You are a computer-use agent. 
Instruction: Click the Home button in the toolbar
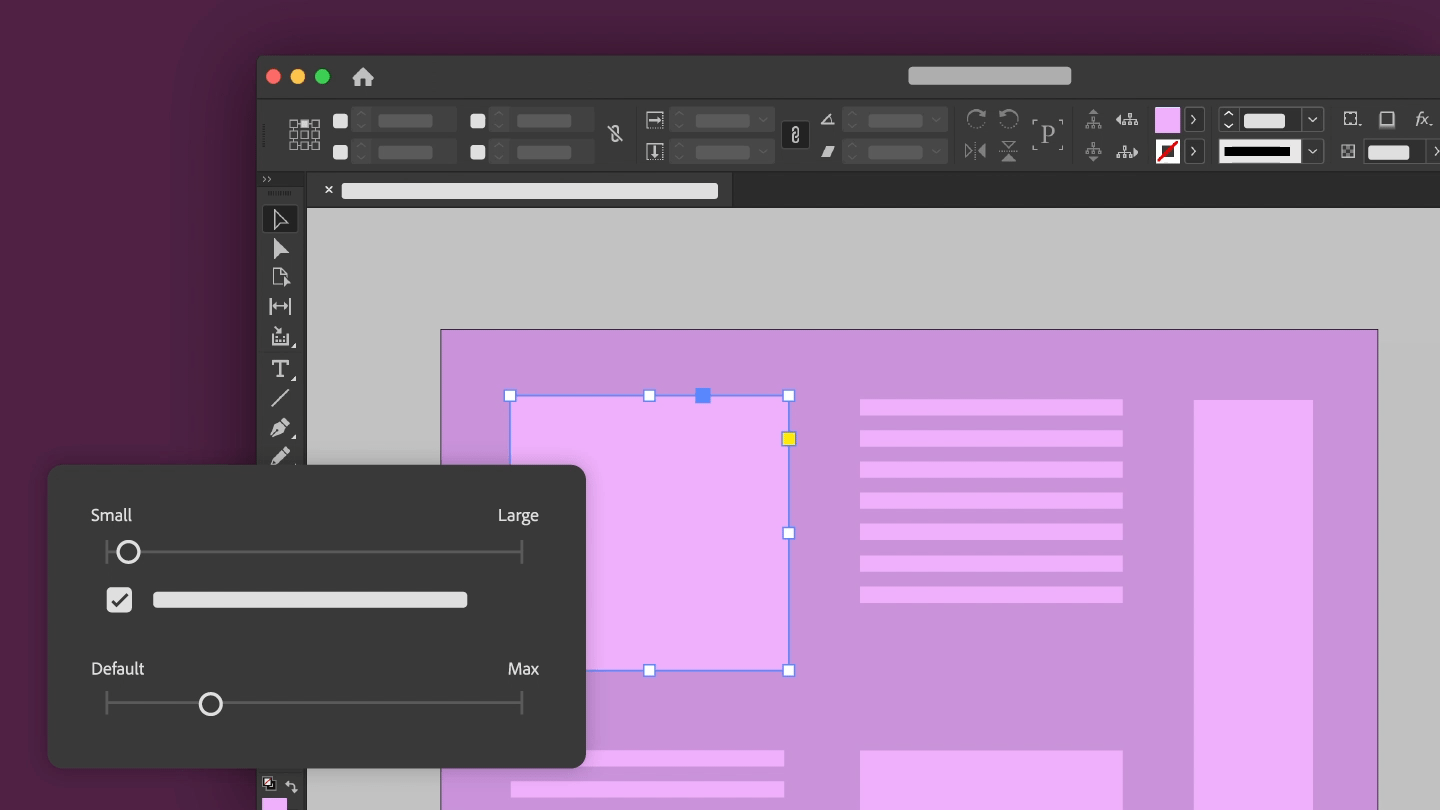(362, 76)
